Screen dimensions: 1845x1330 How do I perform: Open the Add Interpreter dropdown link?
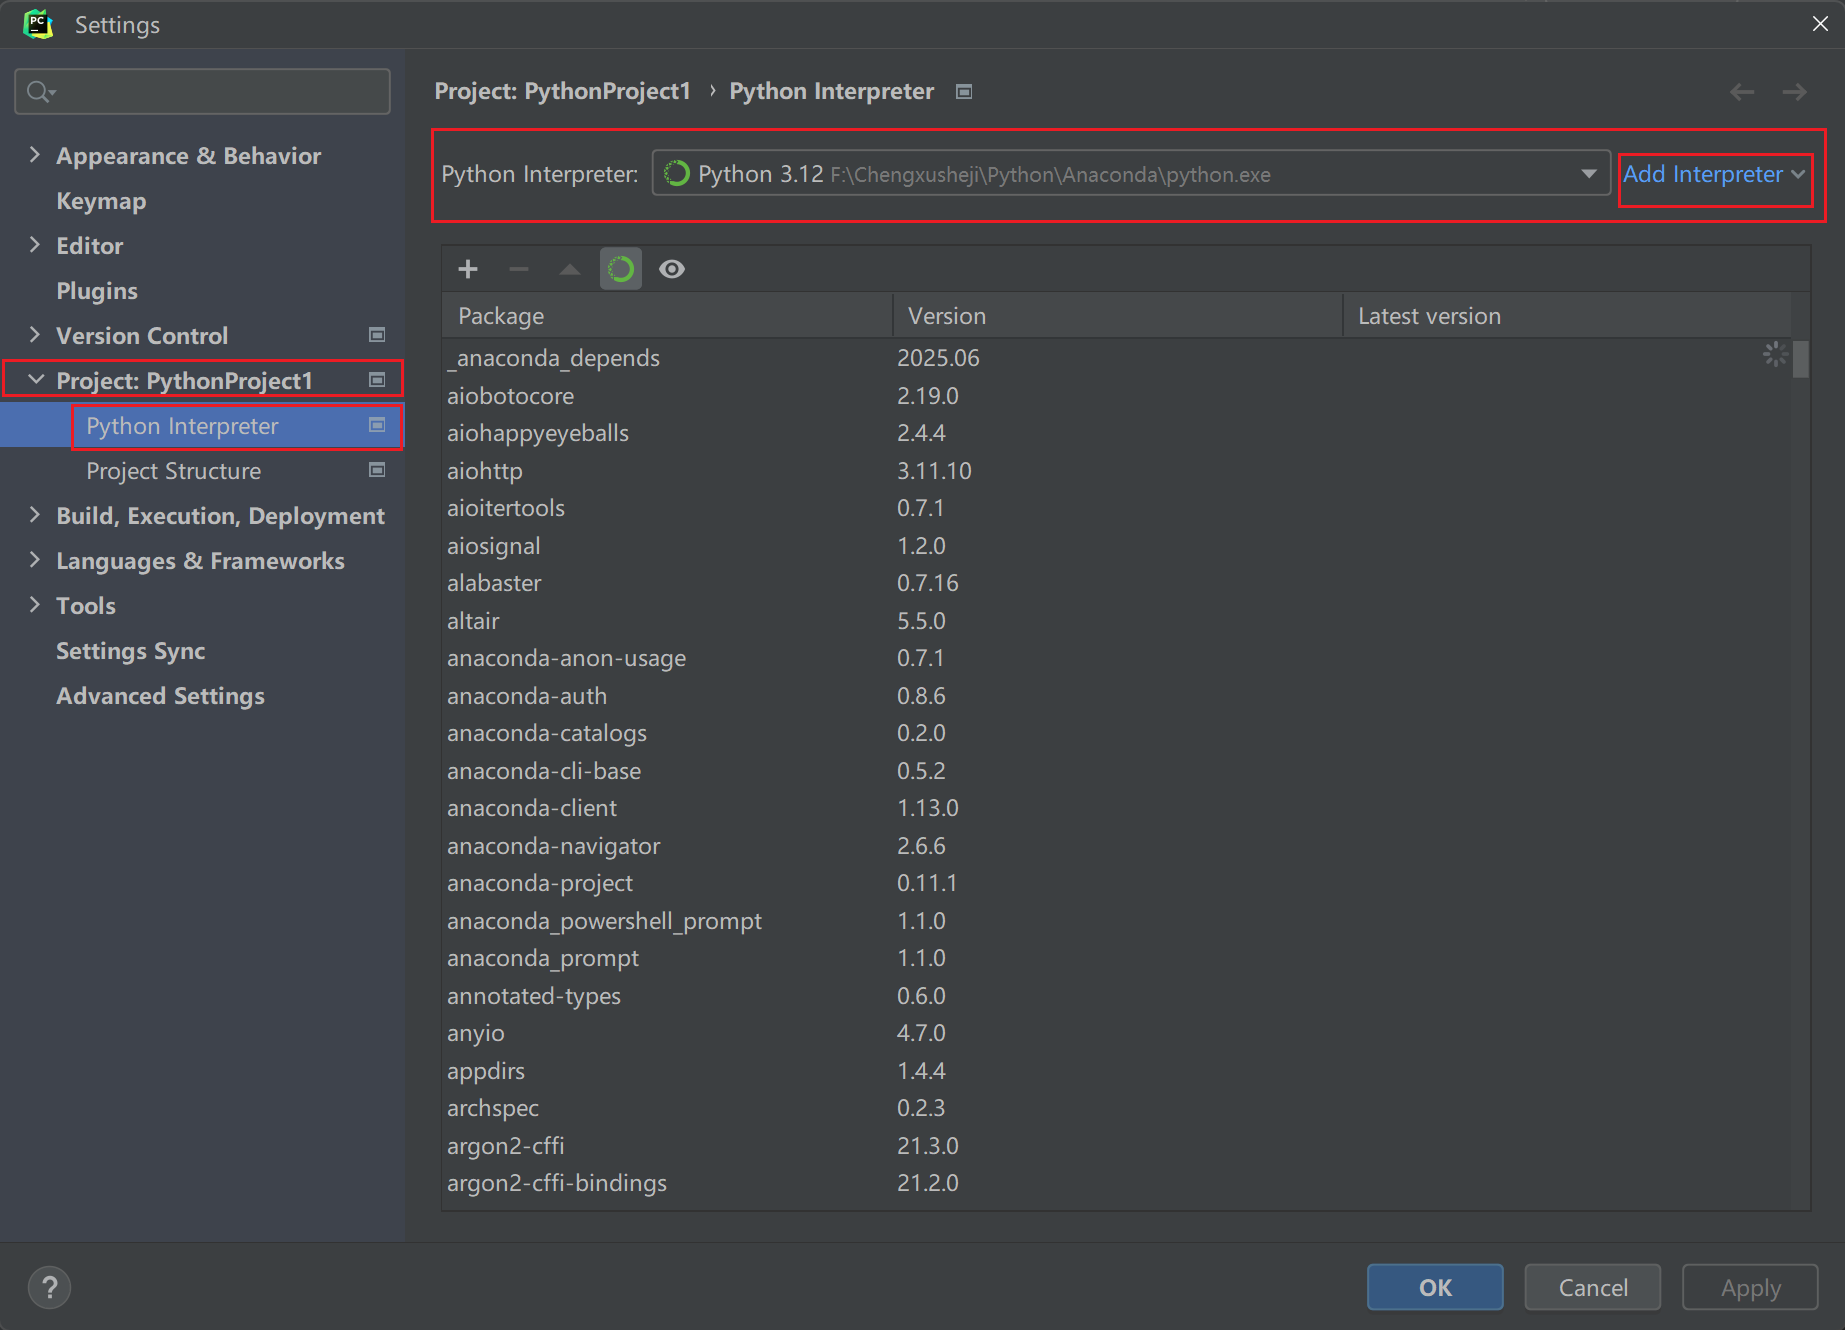tap(1714, 175)
